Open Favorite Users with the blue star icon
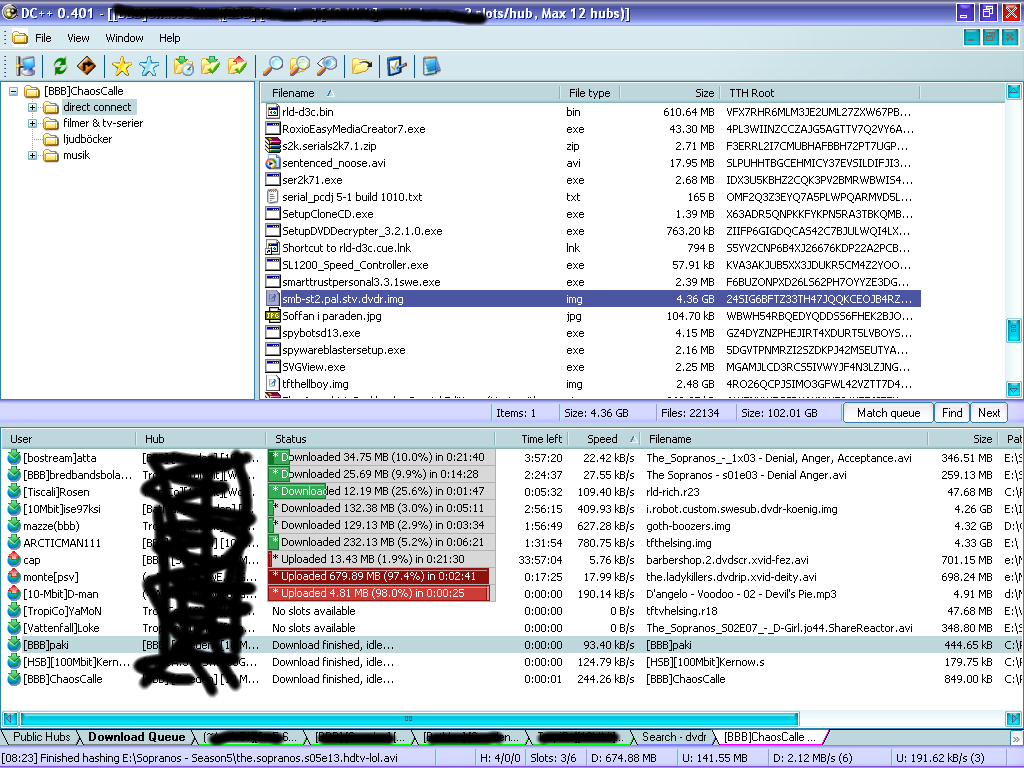This screenshot has height=768, width=1024. coord(149,66)
